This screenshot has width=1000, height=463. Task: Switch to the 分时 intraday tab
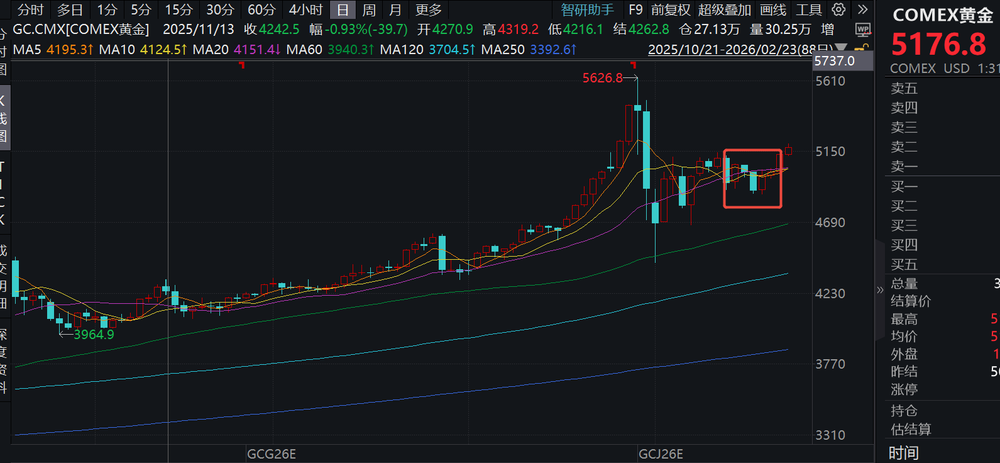pos(31,9)
